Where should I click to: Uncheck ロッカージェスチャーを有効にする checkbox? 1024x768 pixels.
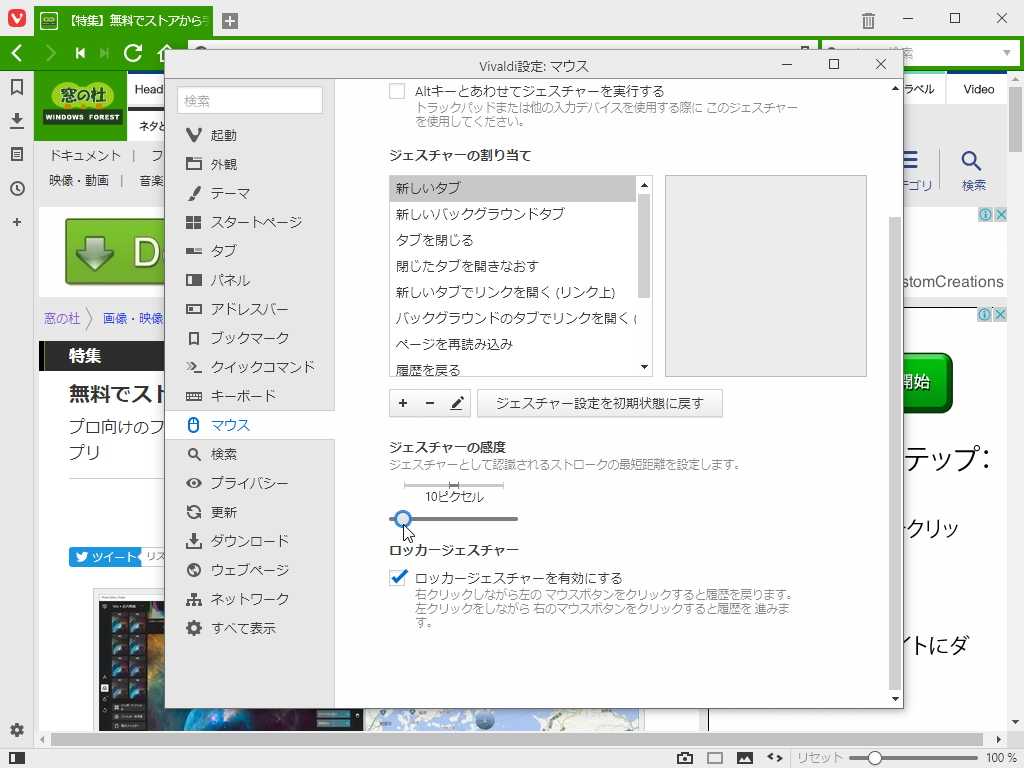pyautogui.click(x=398, y=578)
